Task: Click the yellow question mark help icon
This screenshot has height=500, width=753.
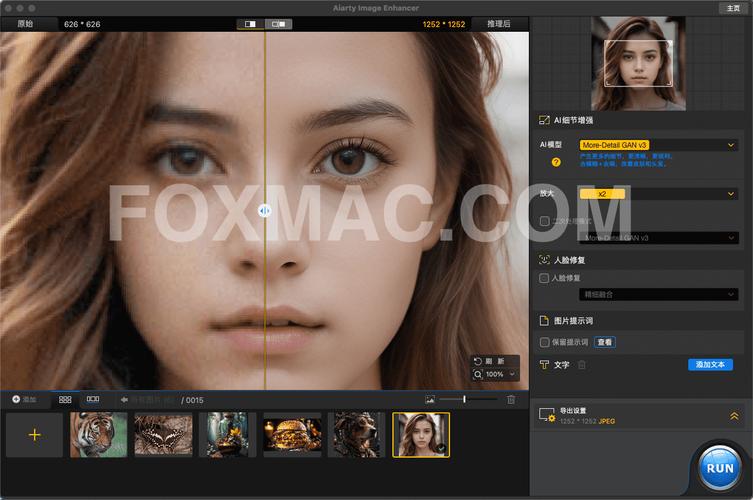Action: (556, 162)
